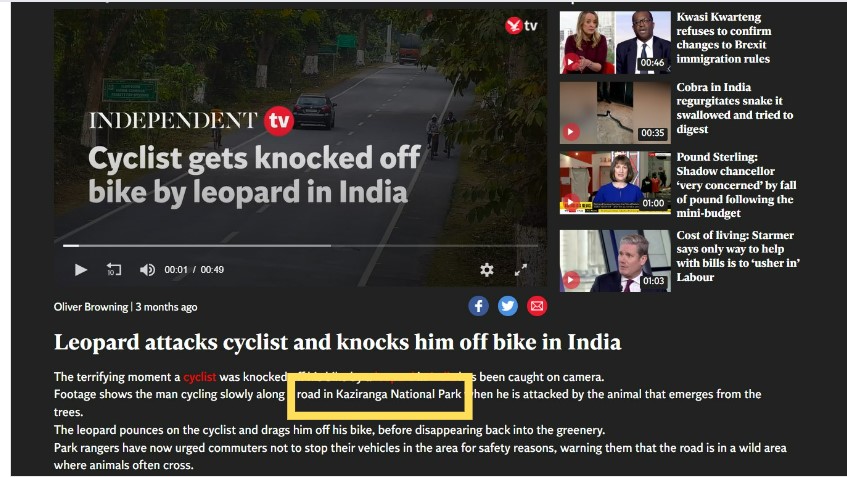Click Independent TV logo in video corner
Image resolution: width=847 pixels, height=477 pixels.
click(x=521, y=25)
